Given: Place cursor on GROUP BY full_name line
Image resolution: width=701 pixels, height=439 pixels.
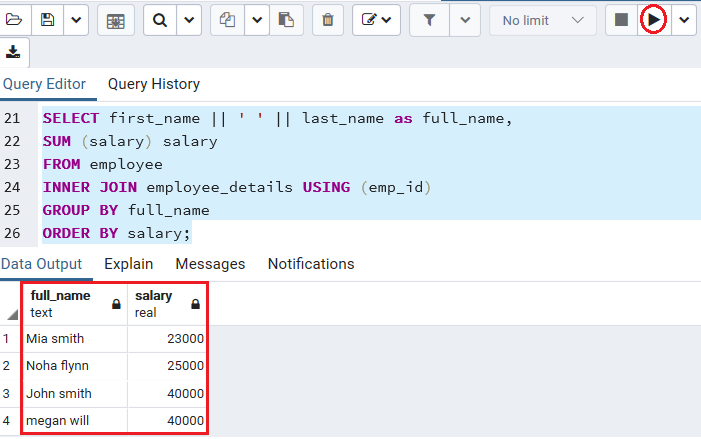Looking at the screenshot, I should [126, 210].
